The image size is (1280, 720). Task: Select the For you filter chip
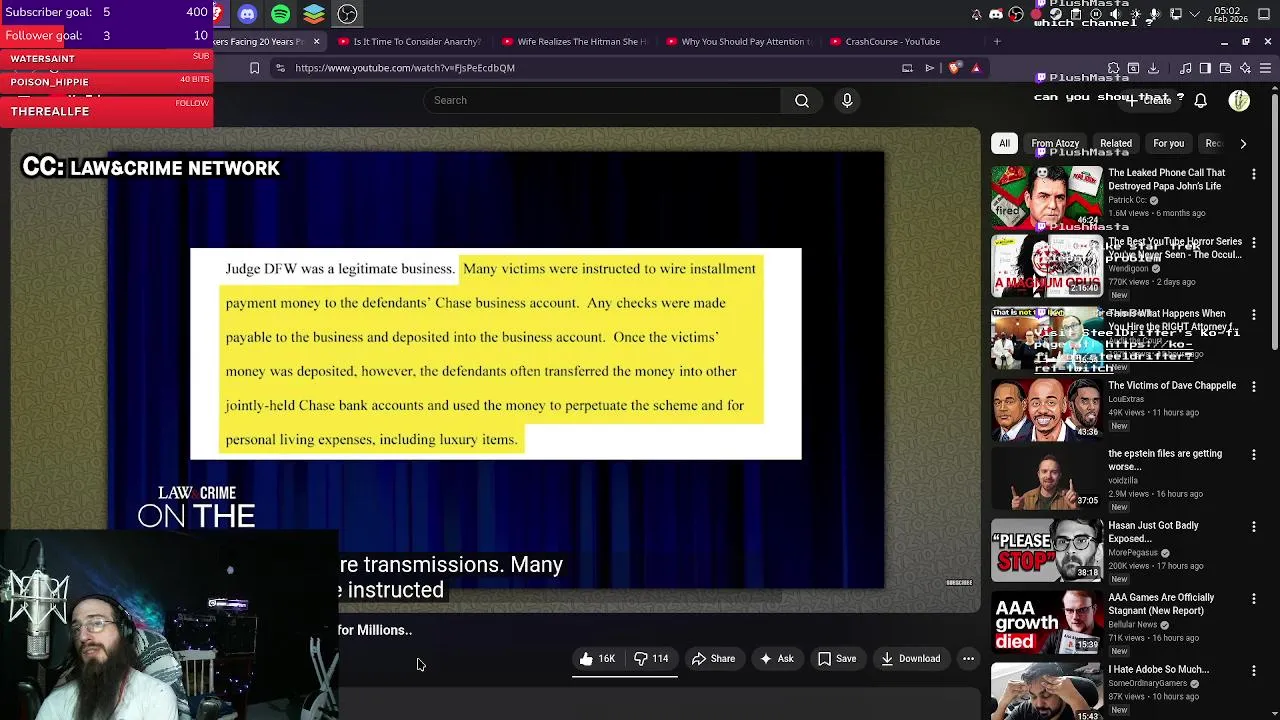[1168, 143]
